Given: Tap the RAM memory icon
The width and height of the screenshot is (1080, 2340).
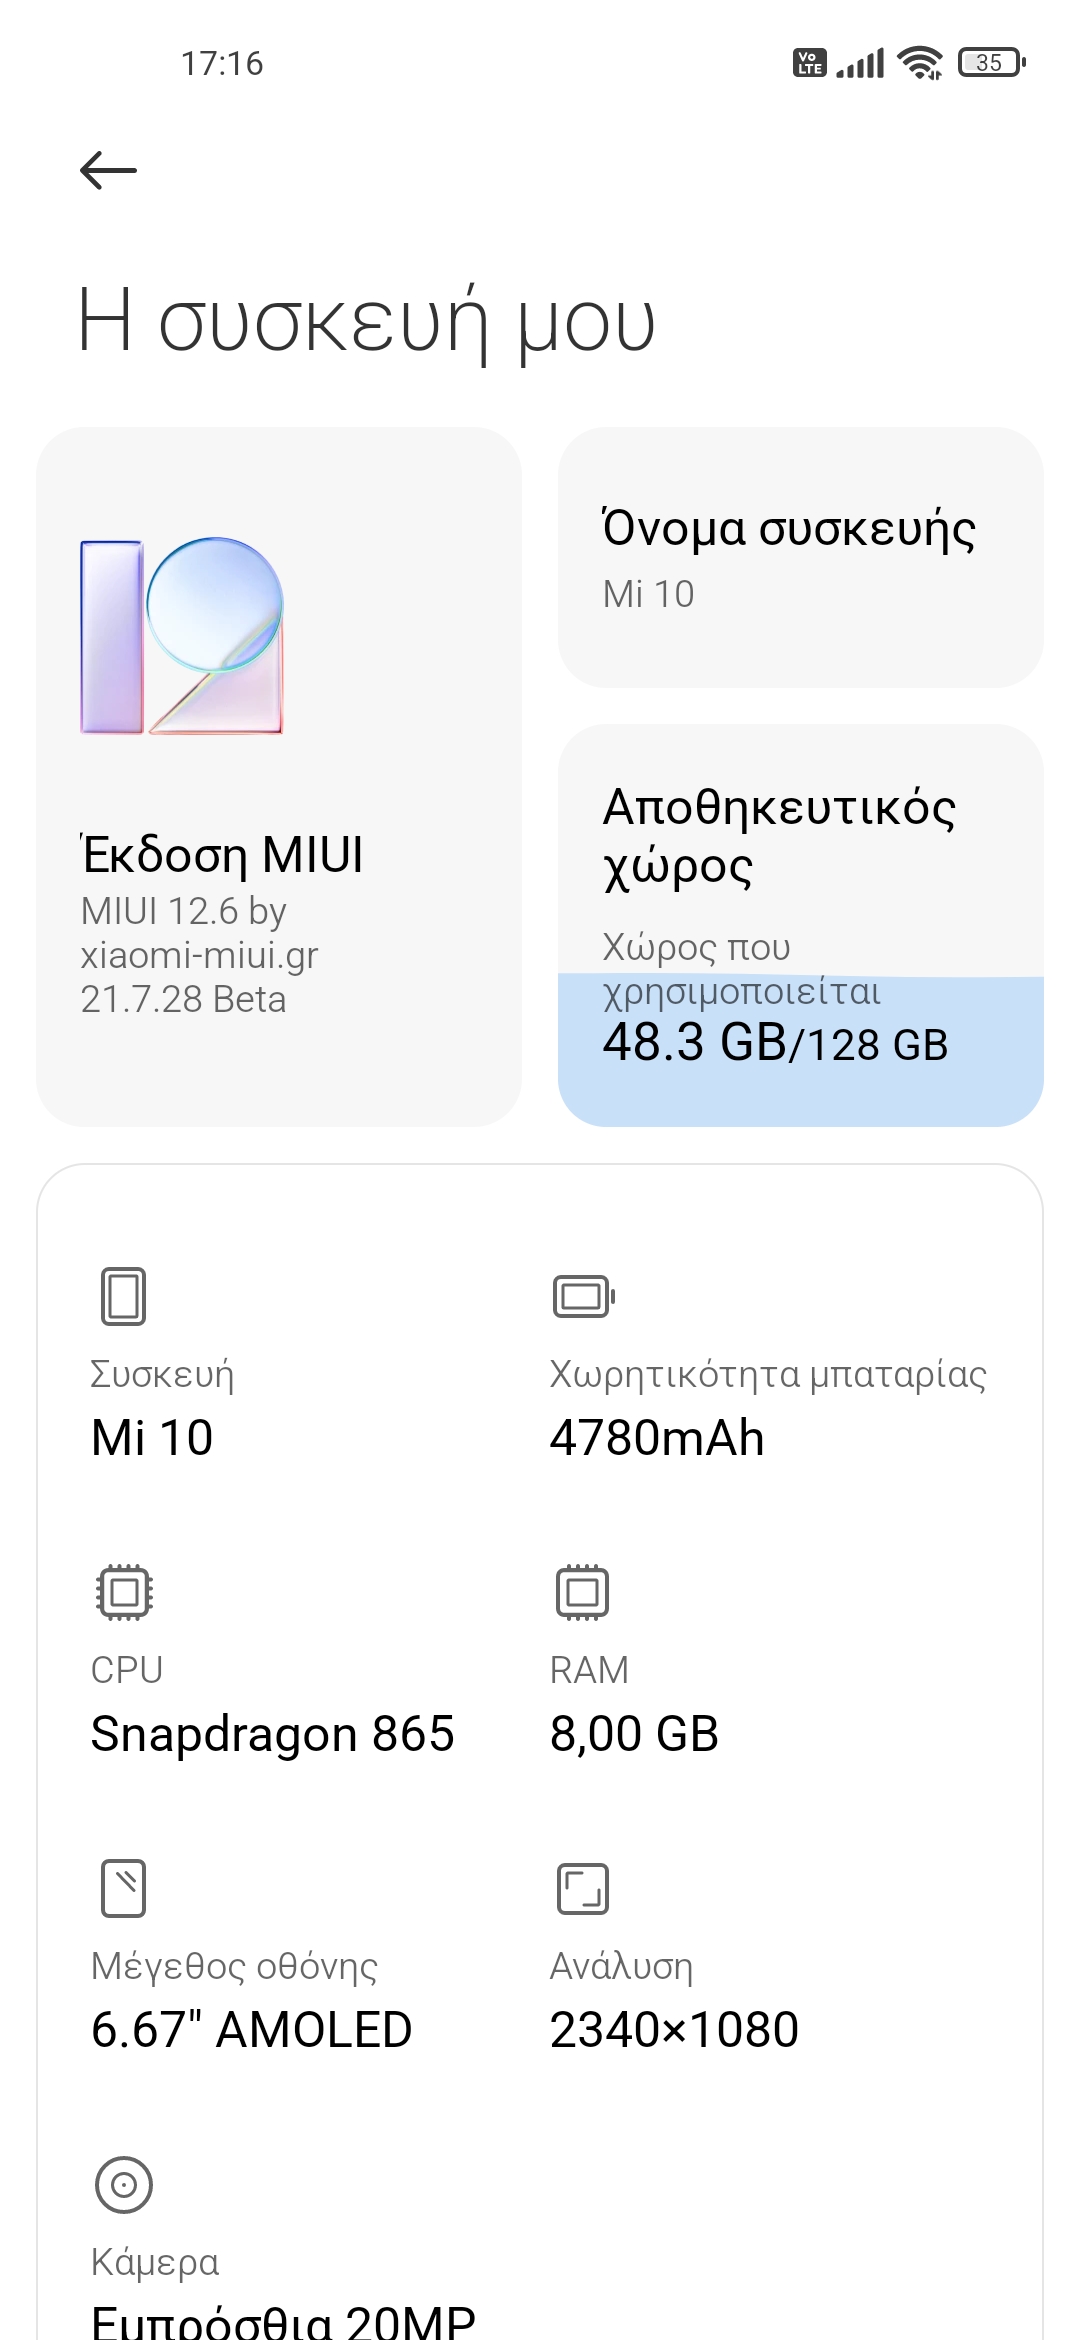Looking at the screenshot, I should coord(582,1591).
